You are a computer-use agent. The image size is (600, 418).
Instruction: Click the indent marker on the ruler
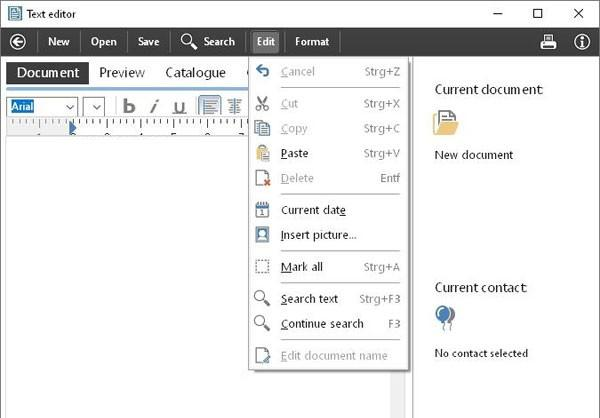pos(72,128)
